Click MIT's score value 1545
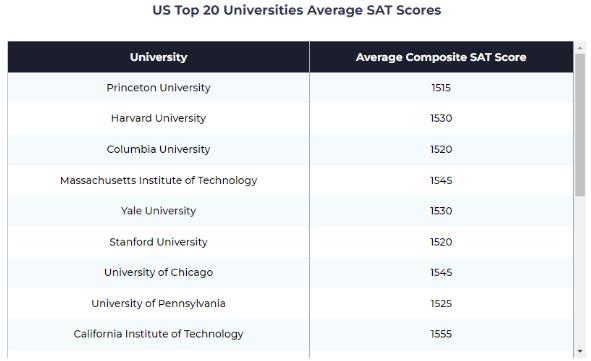This screenshot has height=361, width=591. 441,180
